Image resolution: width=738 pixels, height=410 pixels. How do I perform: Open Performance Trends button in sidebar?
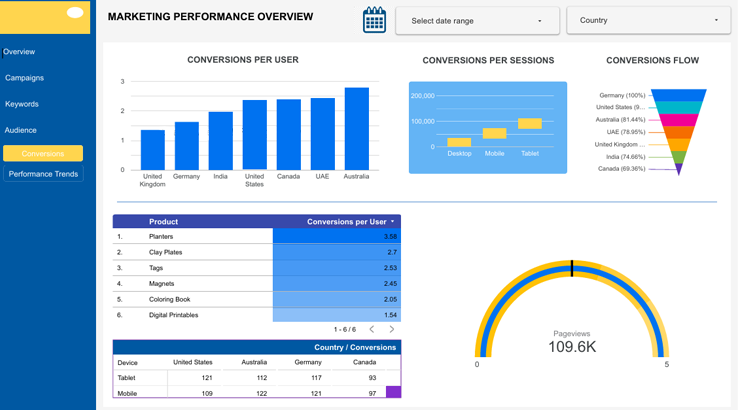pyautogui.click(x=43, y=174)
